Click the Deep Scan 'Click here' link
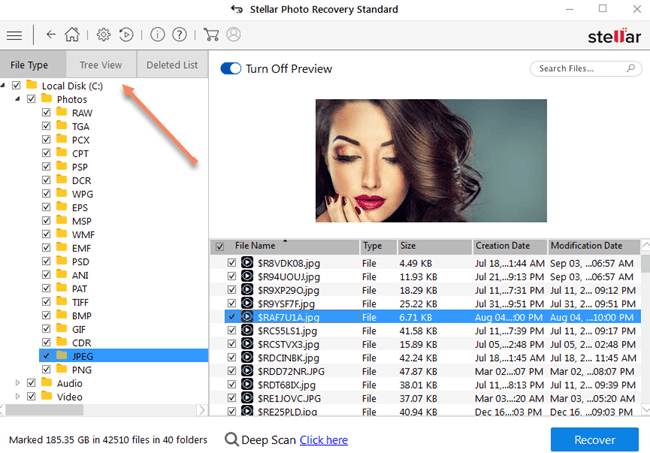The height and width of the screenshot is (453, 650). 323,440
